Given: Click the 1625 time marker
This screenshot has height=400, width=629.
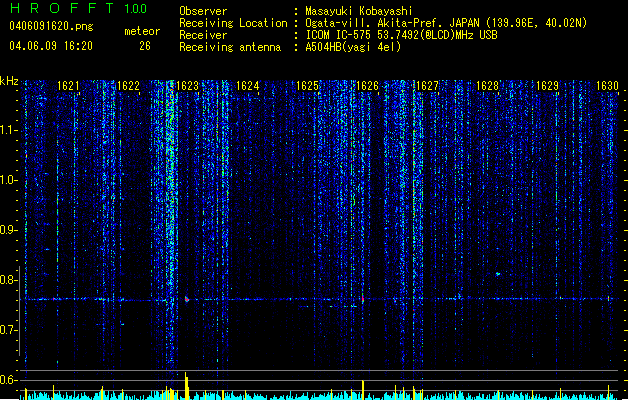Looking at the screenshot, I should [x=307, y=86].
